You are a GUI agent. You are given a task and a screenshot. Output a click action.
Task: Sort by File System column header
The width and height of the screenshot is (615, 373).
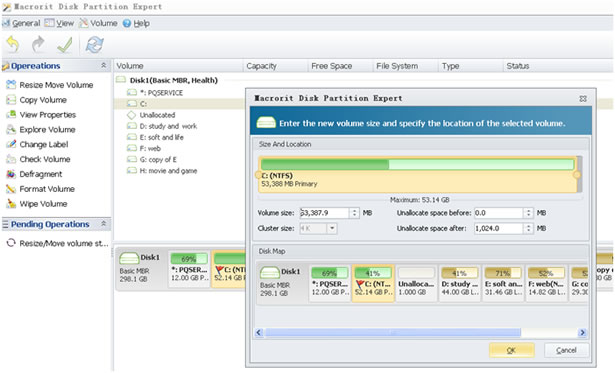tap(405, 66)
